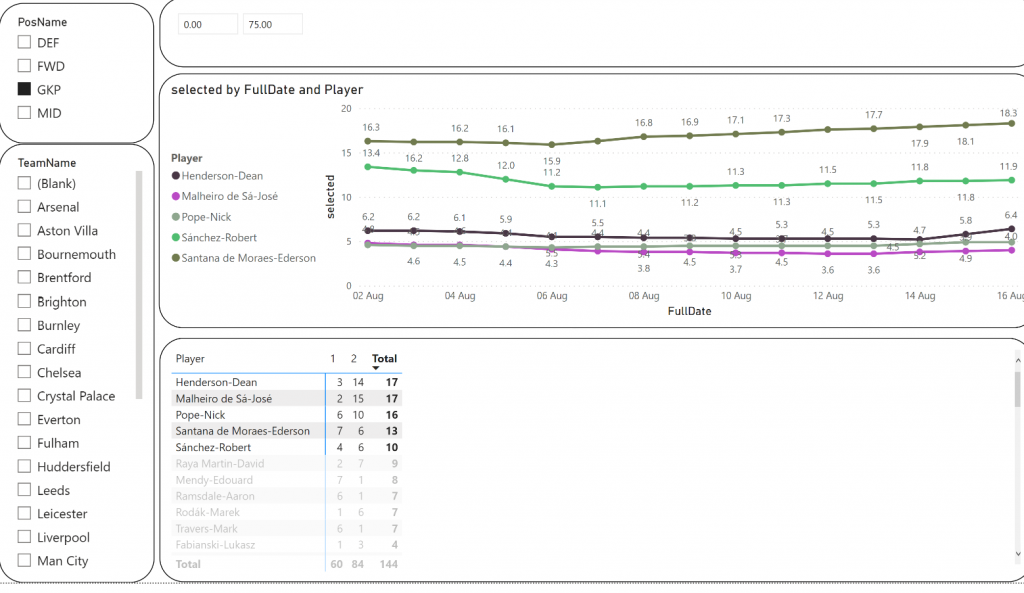Check the Cardiff checkbox

click(24, 349)
